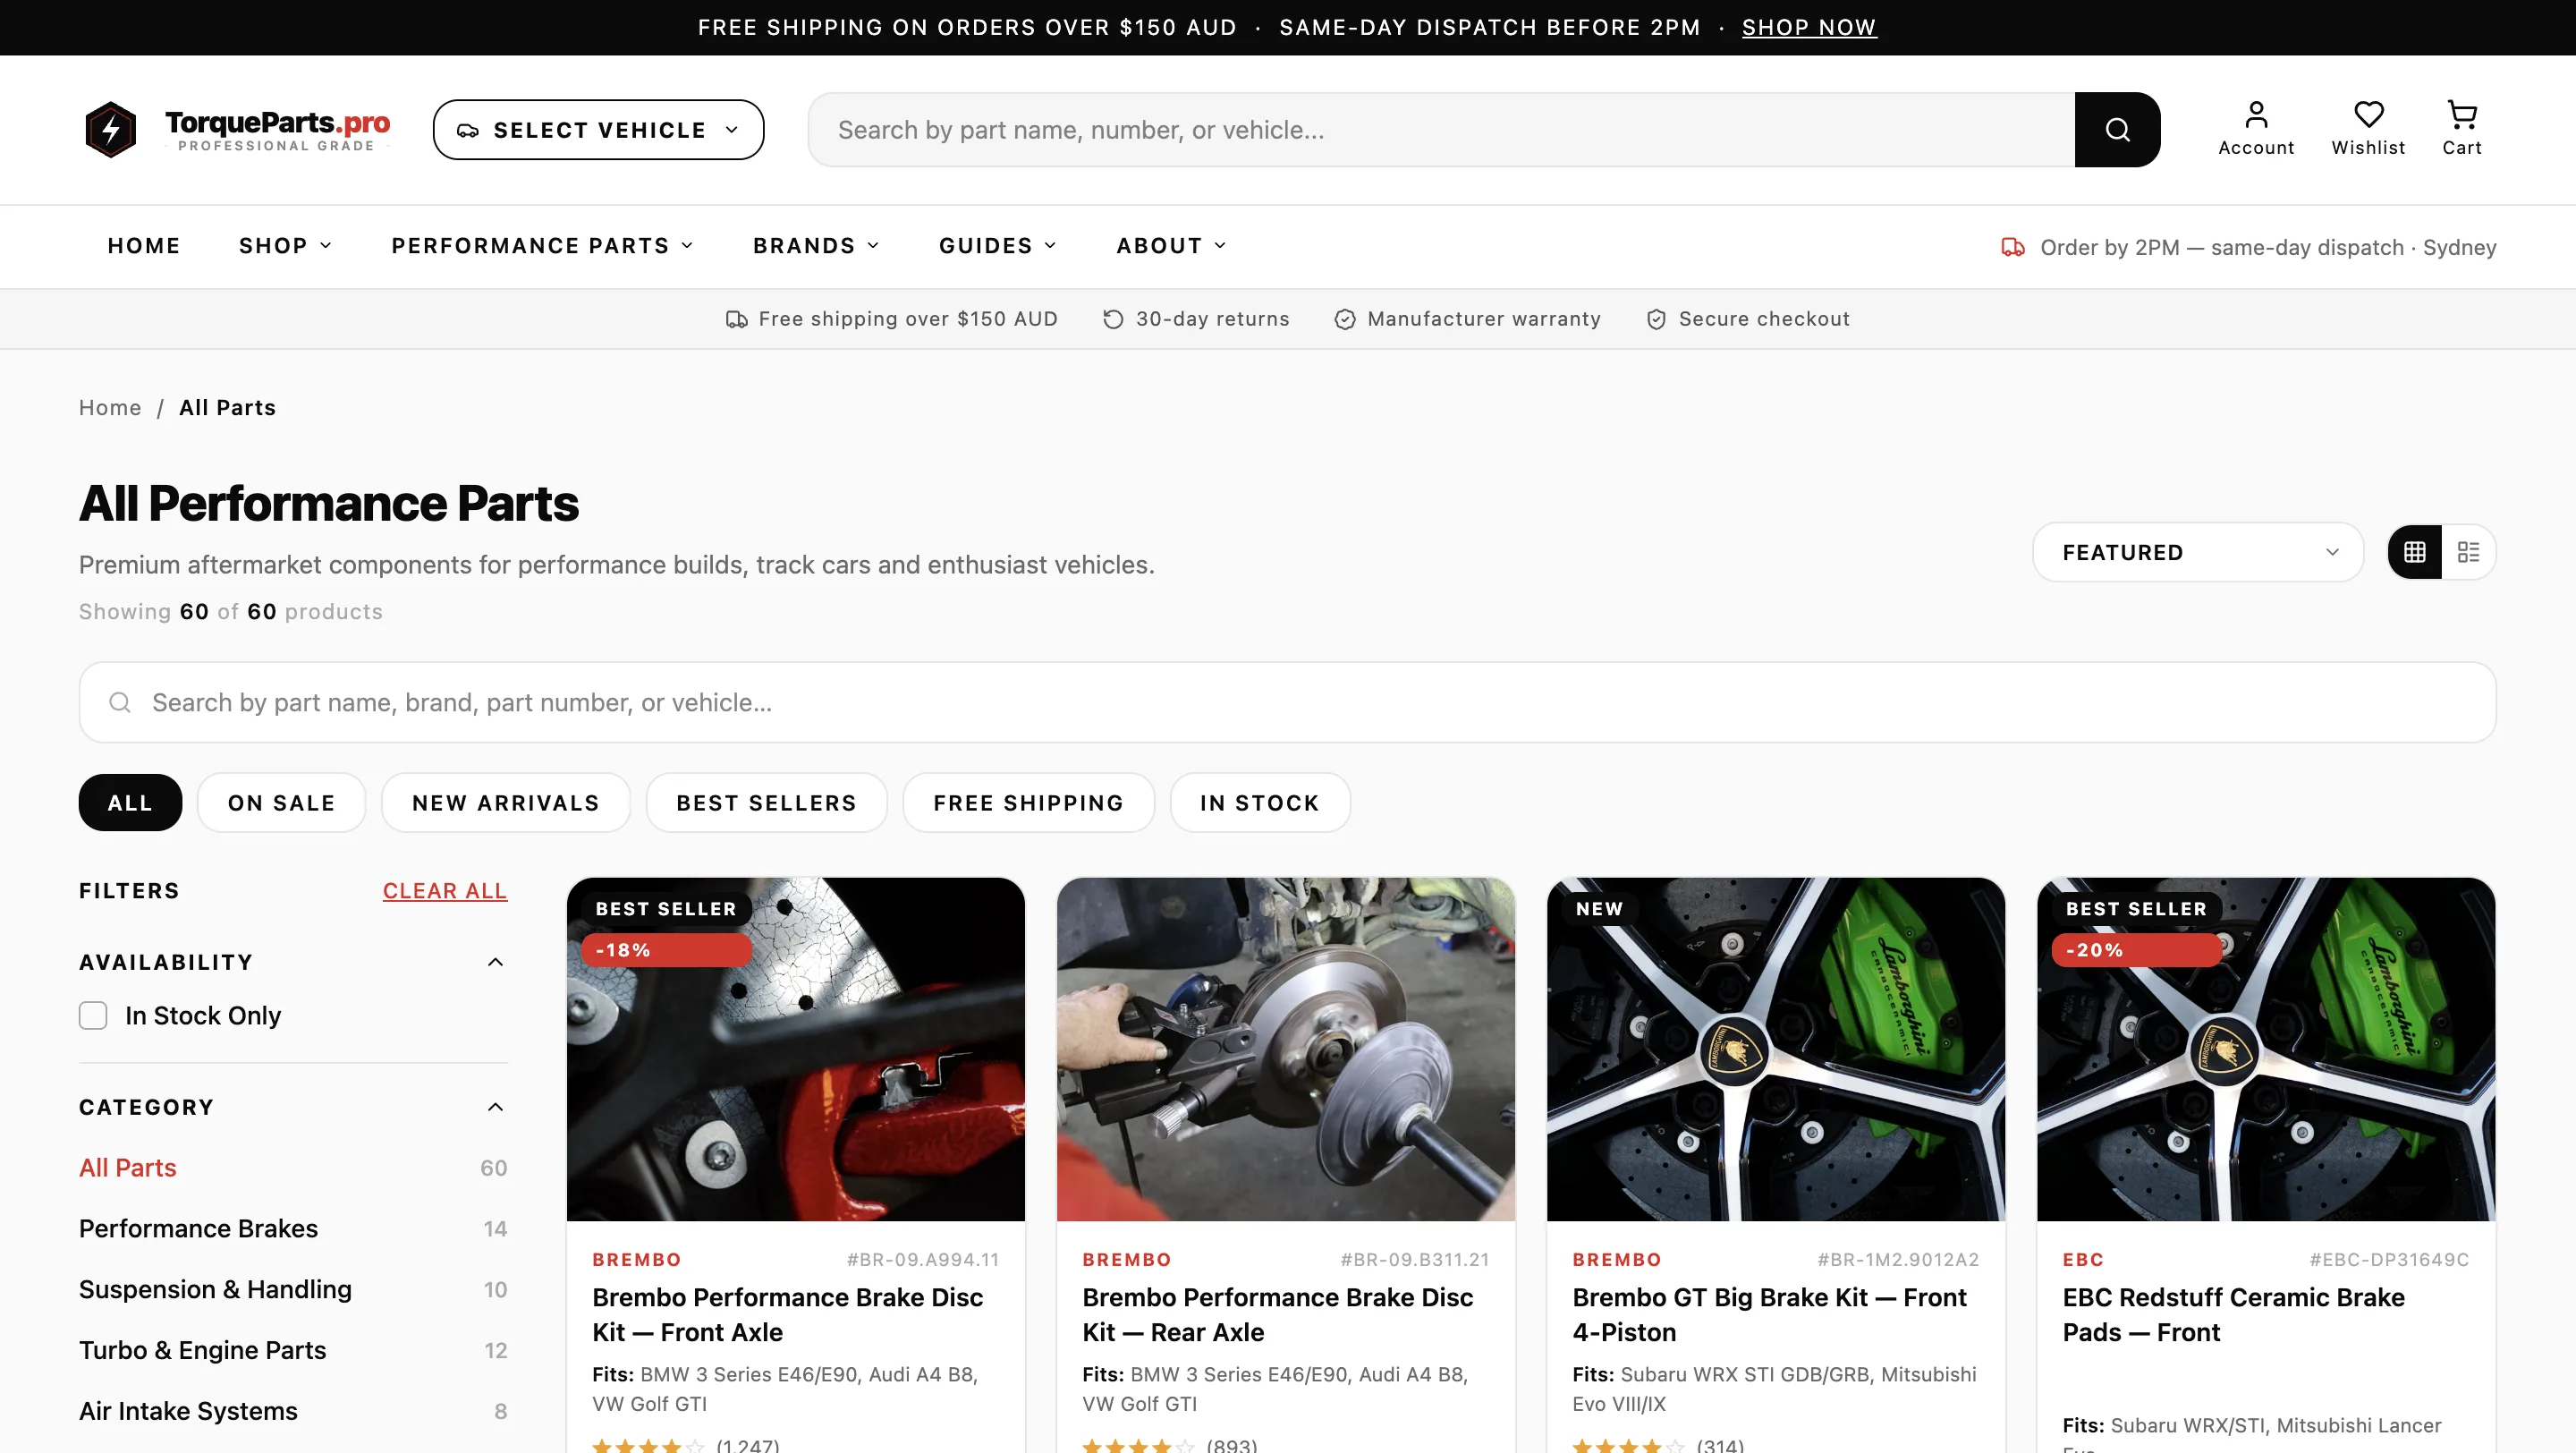The height and width of the screenshot is (1453, 2576).
Task: Collapse the AVAILABILITY filter section
Action: point(495,961)
